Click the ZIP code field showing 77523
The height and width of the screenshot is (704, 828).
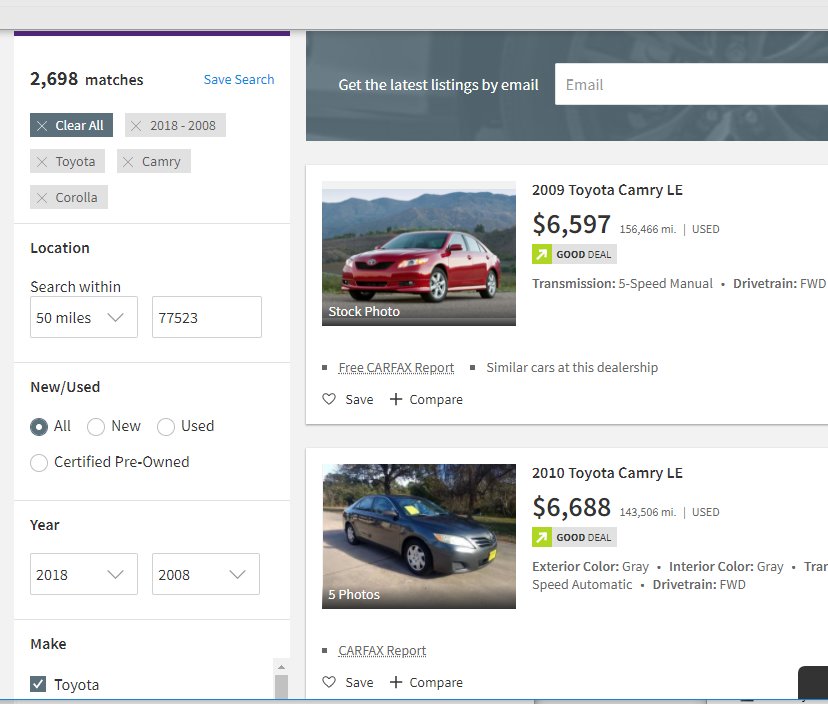(x=206, y=317)
